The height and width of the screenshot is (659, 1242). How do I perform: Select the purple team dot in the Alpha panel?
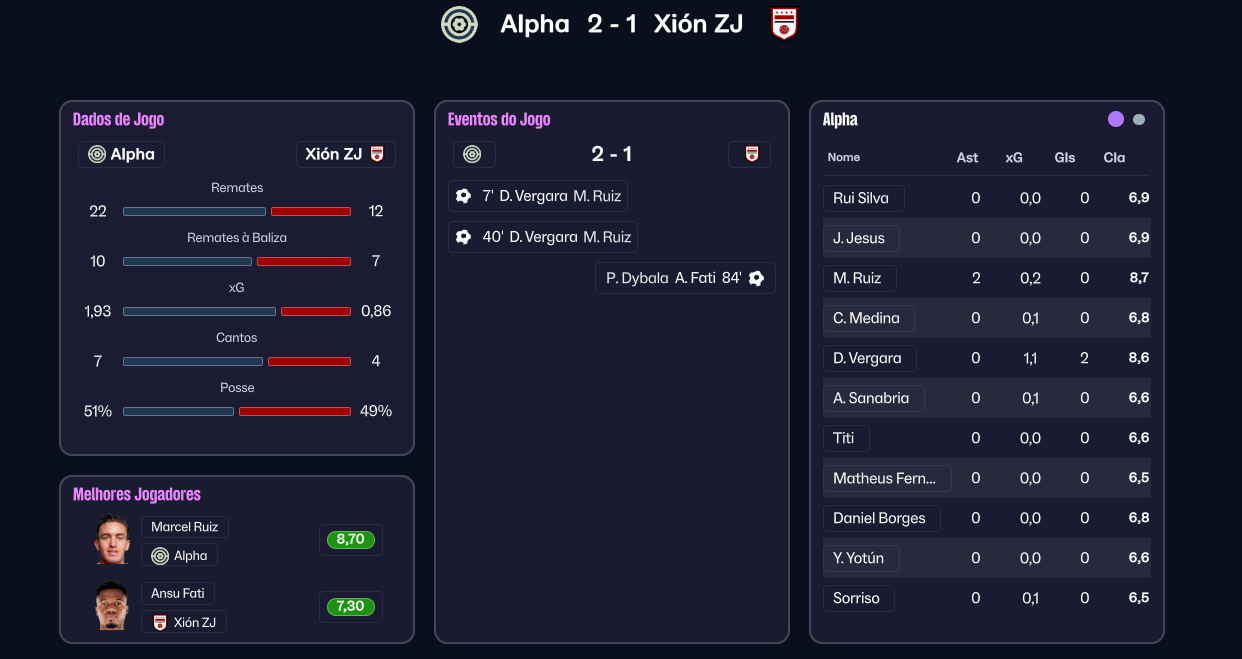(1116, 119)
